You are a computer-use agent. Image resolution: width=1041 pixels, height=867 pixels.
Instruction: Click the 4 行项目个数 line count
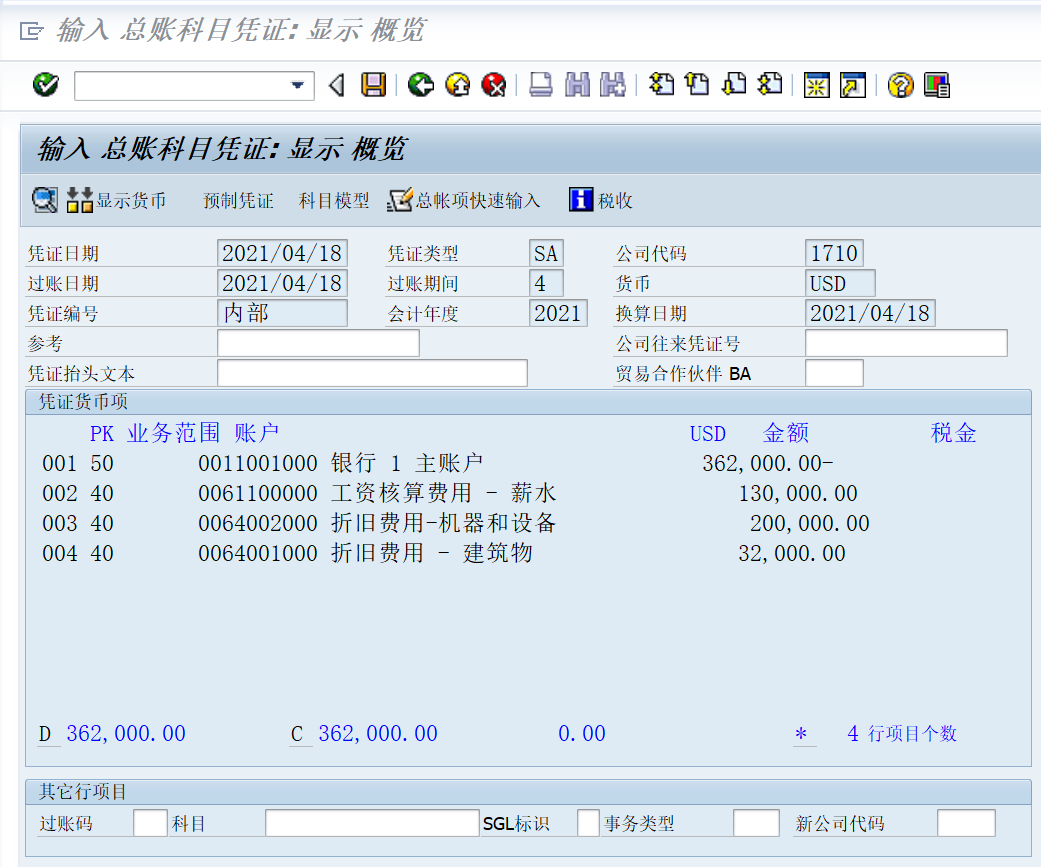pyautogui.click(x=902, y=733)
